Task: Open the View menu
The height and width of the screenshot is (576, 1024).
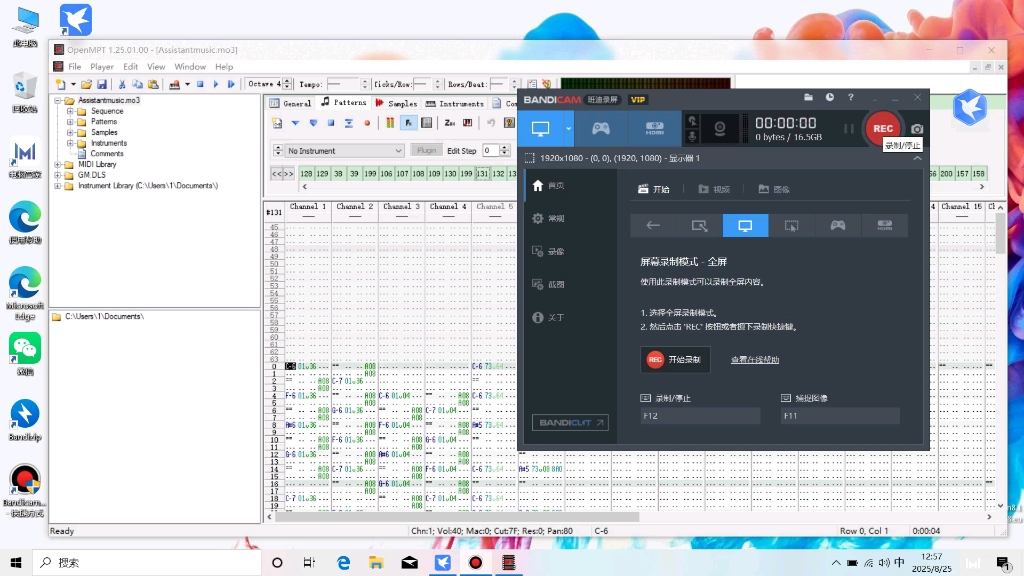Action: click(x=156, y=67)
